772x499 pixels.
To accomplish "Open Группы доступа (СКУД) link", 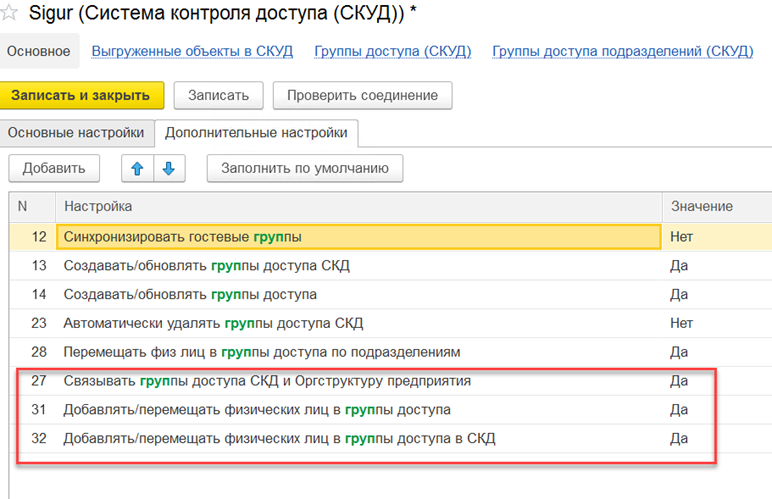I will 392,51.
